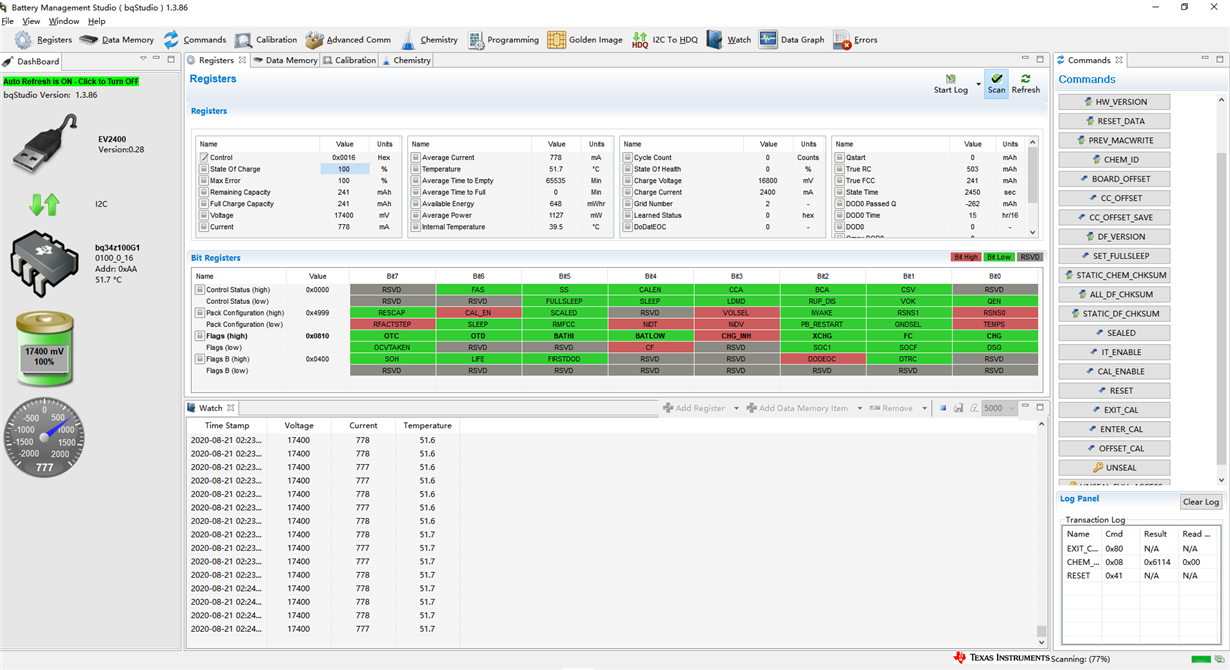Click the Start Log icon
1230x670 pixels.
[x=950, y=78]
